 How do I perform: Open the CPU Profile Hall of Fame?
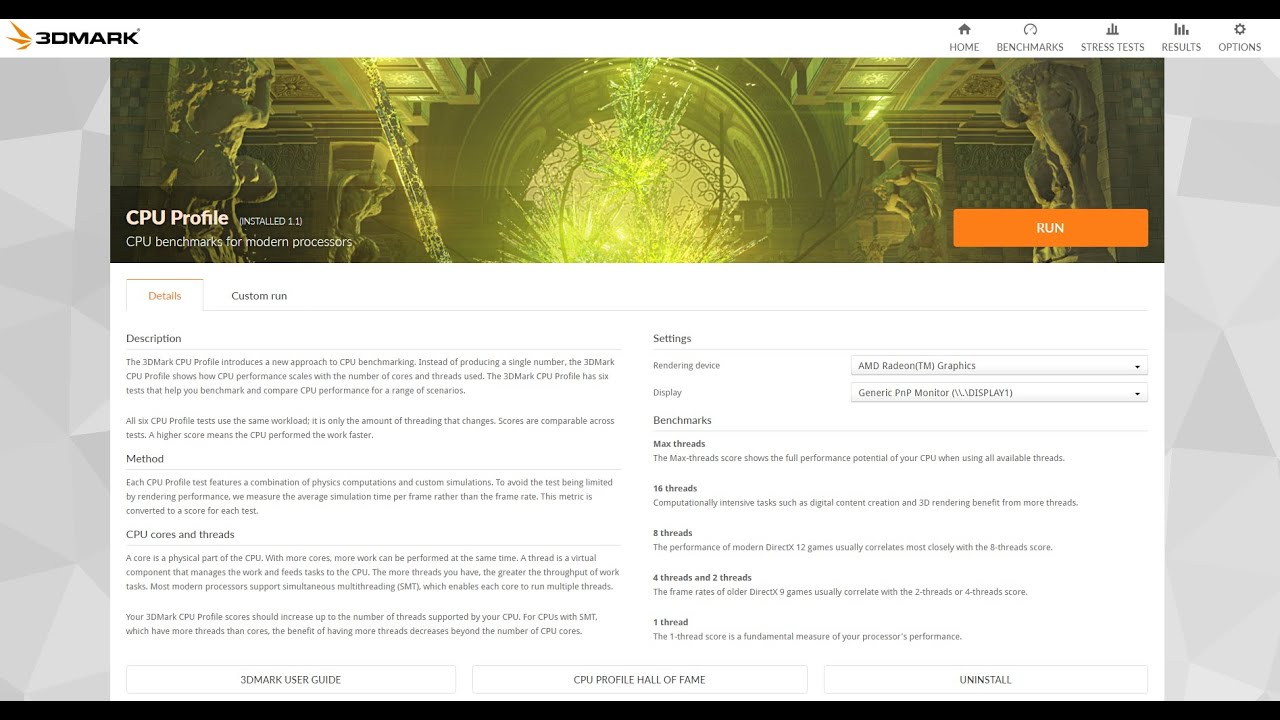point(639,680)
